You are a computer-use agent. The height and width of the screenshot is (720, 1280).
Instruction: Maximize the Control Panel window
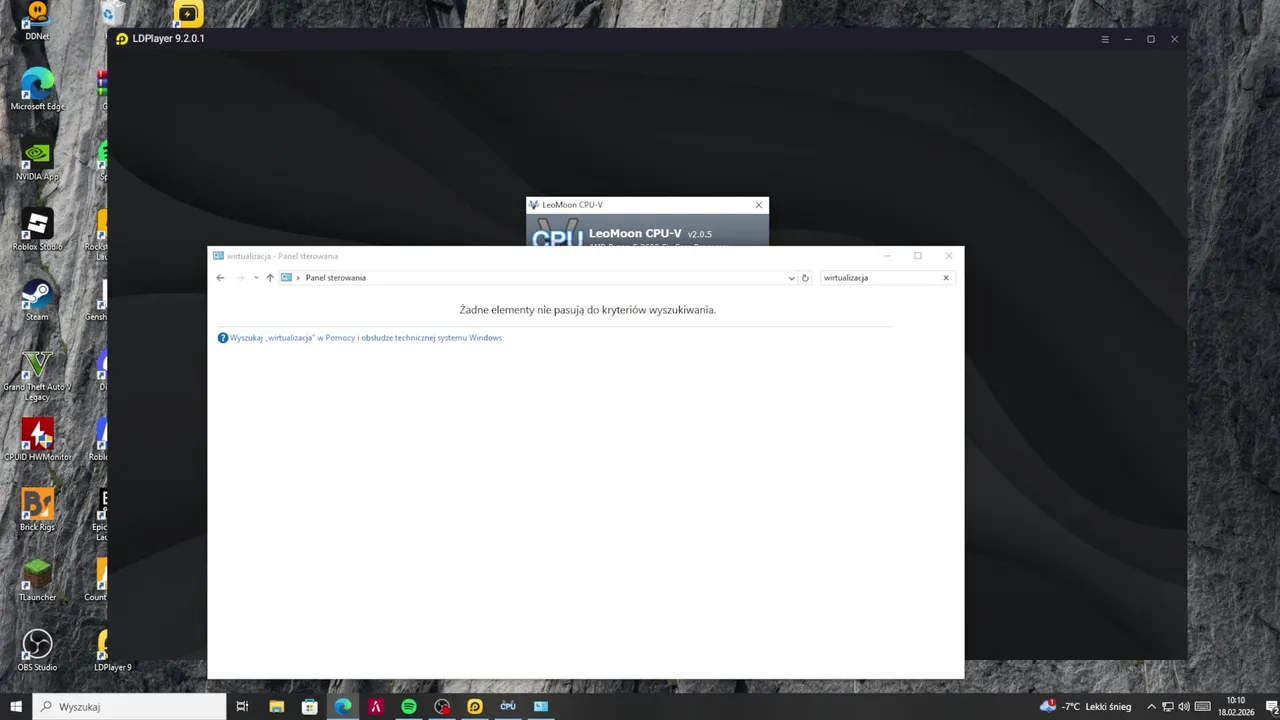point(918,256)
